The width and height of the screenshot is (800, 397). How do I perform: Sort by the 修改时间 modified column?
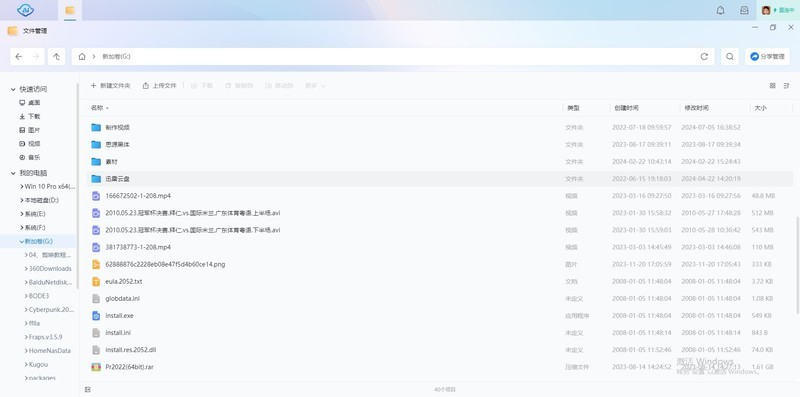pos(696,108)
